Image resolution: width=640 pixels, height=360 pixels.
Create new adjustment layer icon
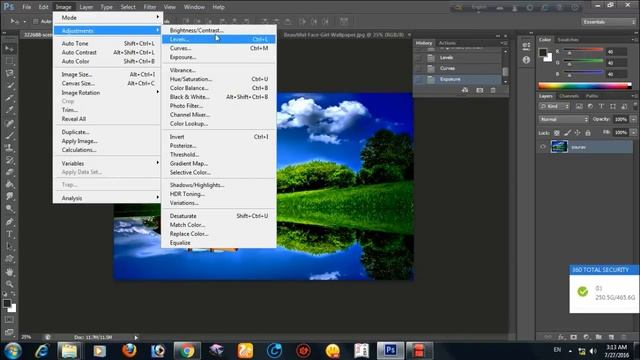click(x=587, y=337)
